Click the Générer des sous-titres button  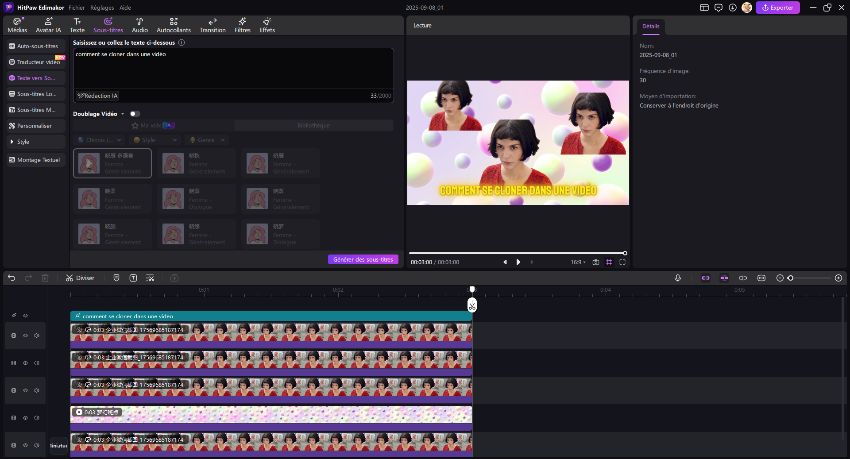tap(362, 259)
